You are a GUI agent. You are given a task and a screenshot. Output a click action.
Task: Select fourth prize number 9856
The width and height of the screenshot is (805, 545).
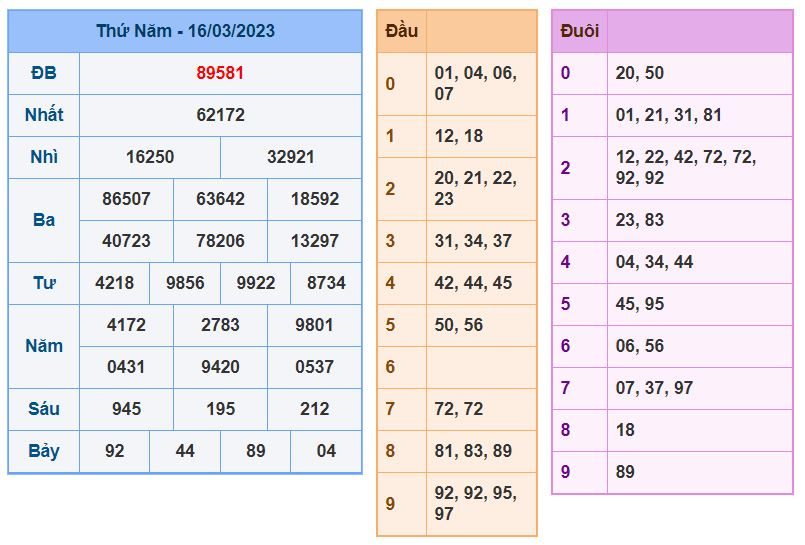(185, 283)
